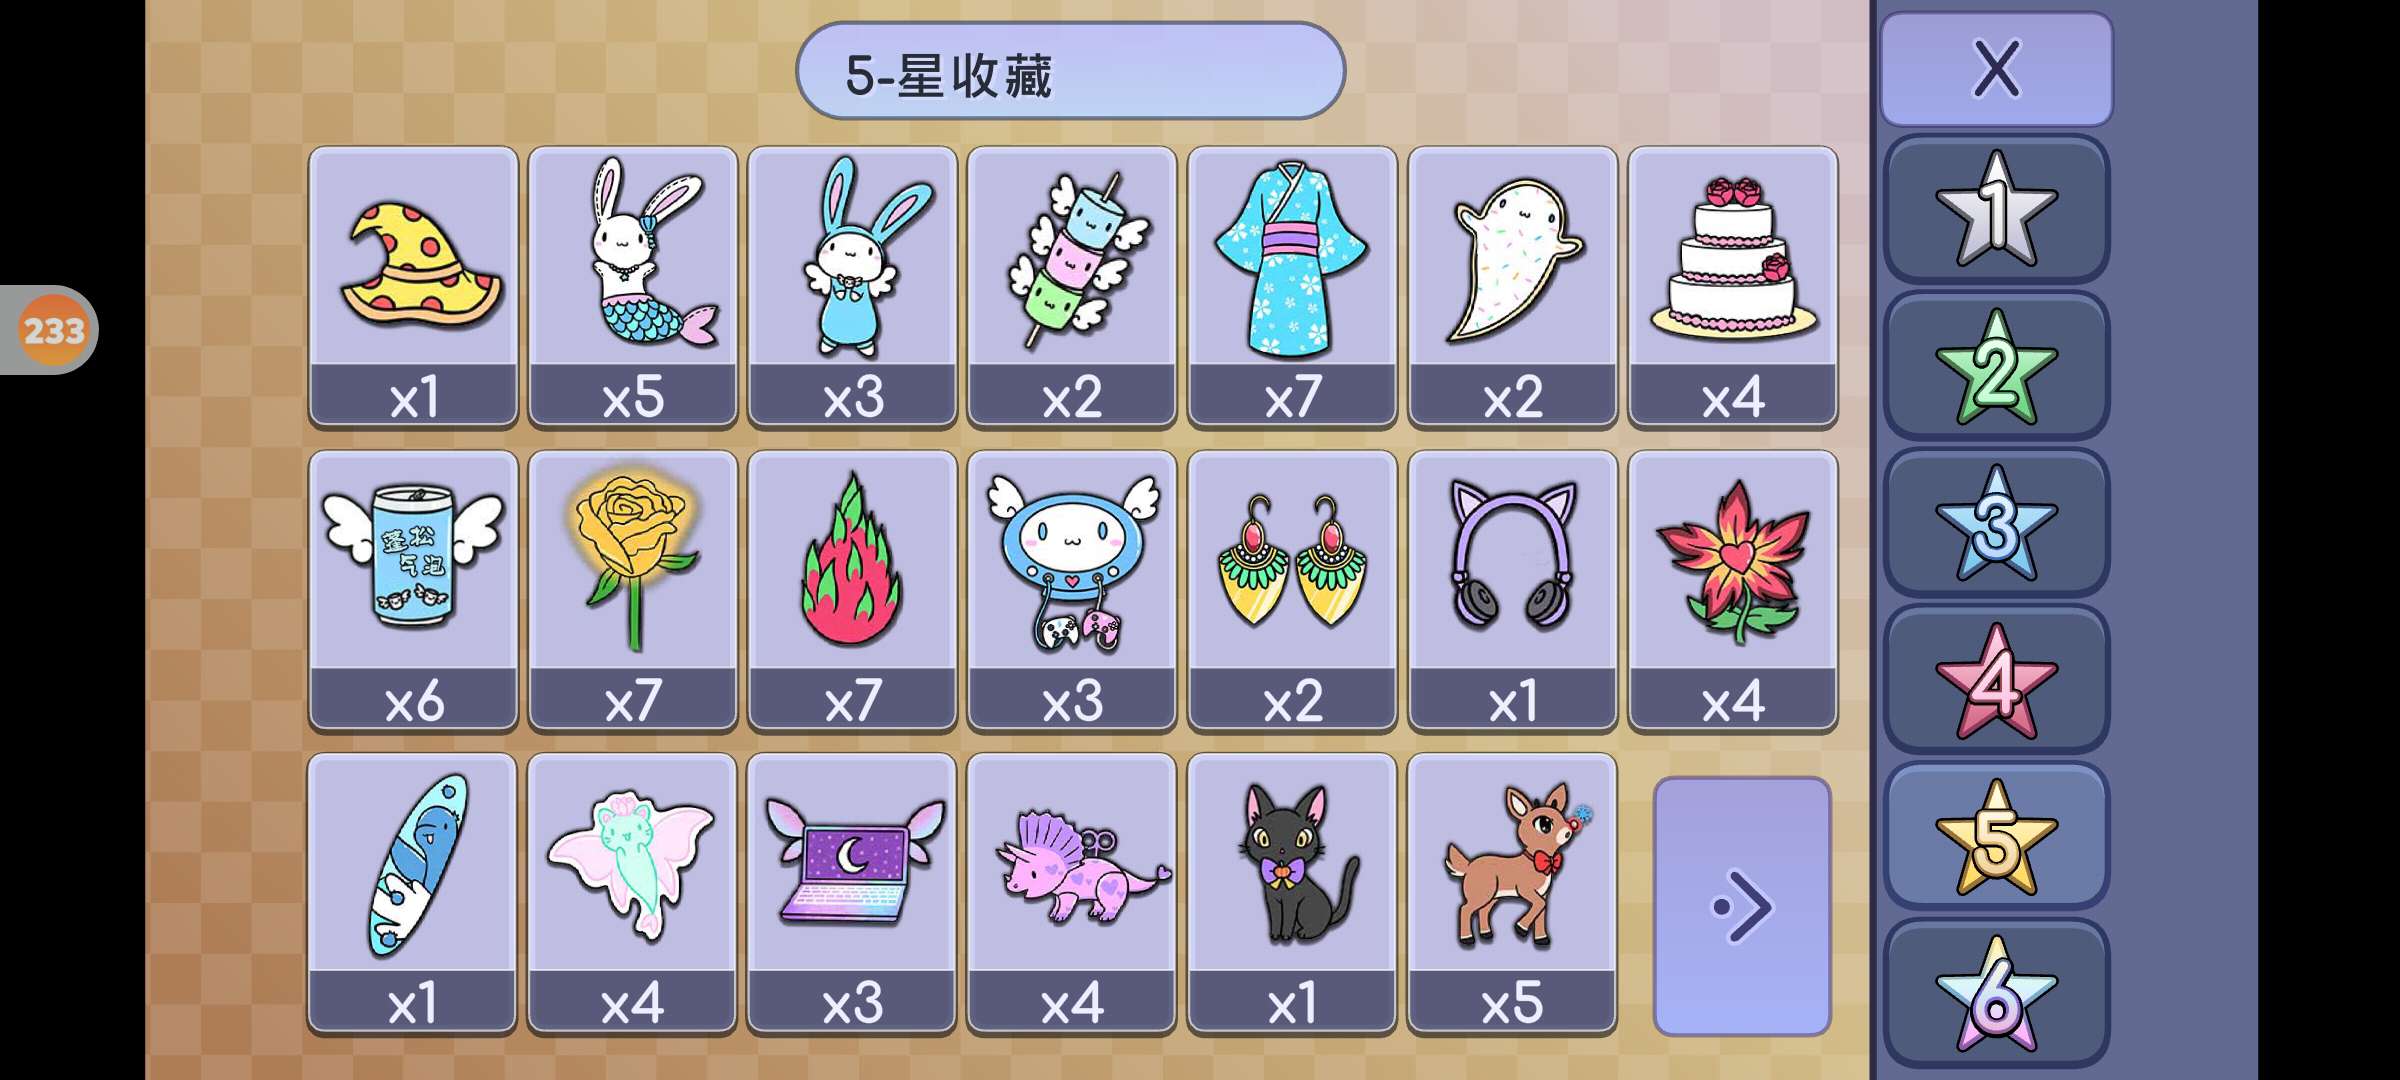Select the purple cat-ear headphones
Viewport: 2400px width, 1080px height.
(1512, 590)
